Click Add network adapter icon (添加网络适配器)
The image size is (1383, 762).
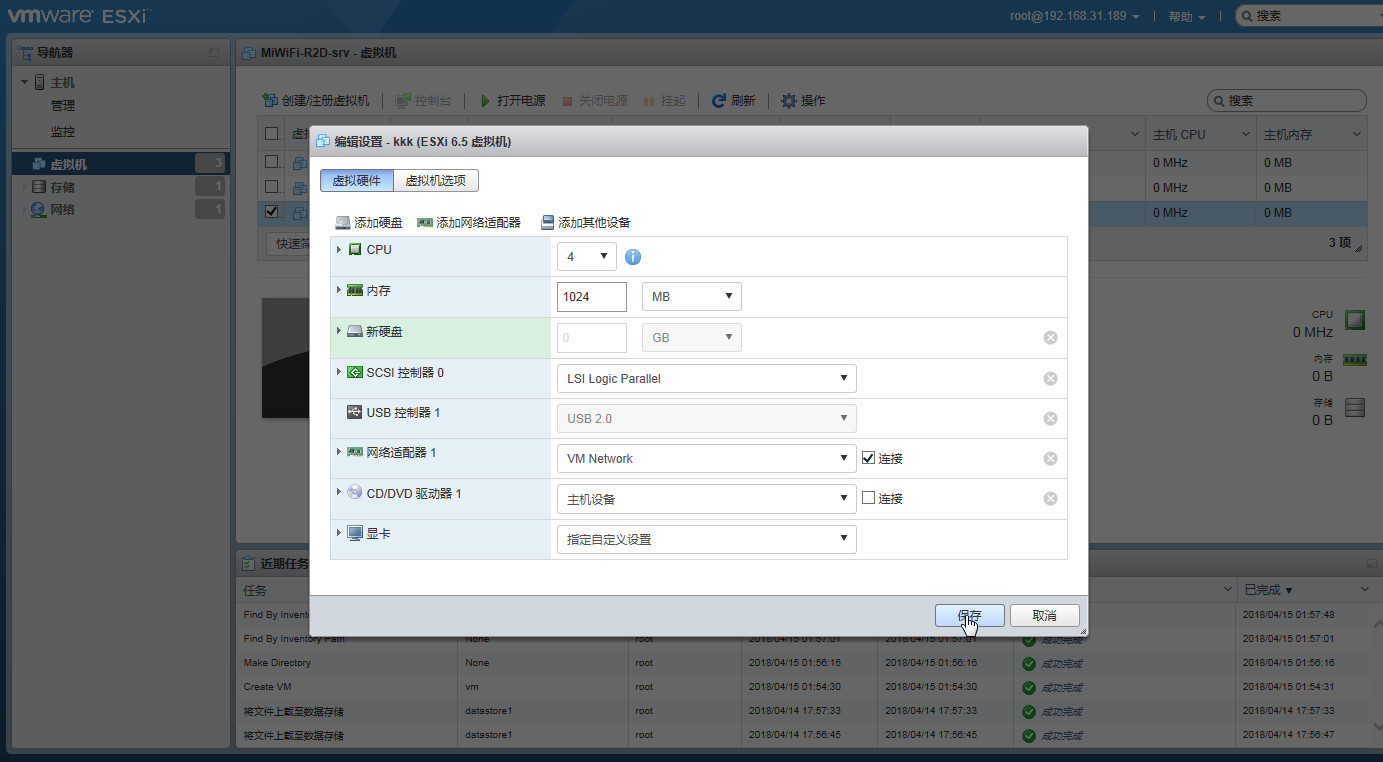tap(425, 223)
